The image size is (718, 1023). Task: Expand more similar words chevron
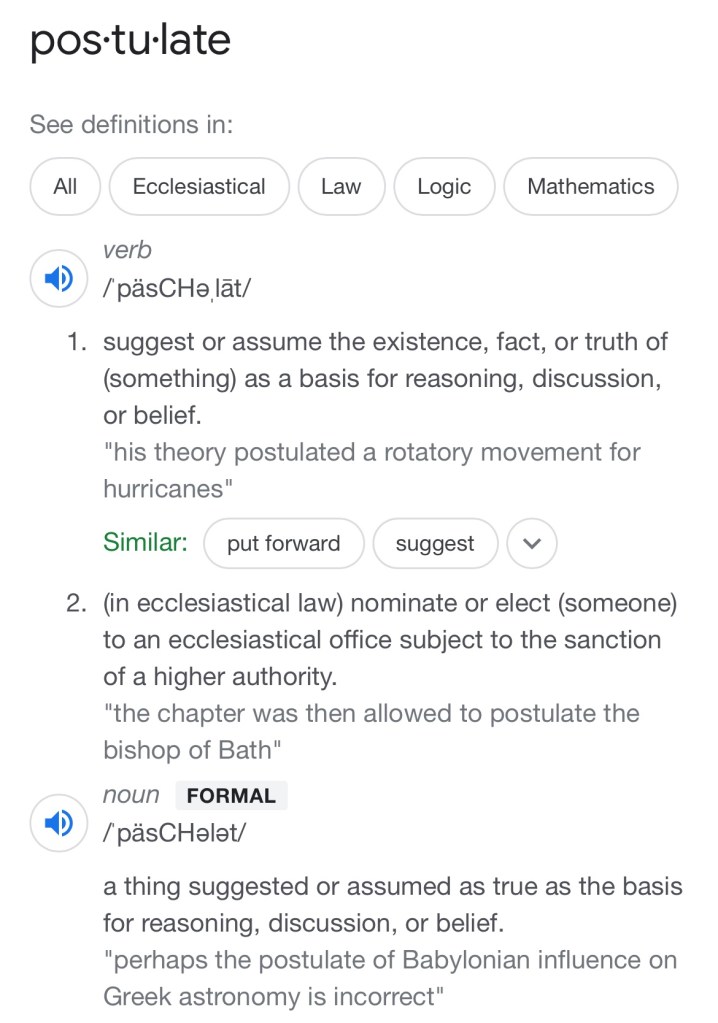click(x=532, y=544)
